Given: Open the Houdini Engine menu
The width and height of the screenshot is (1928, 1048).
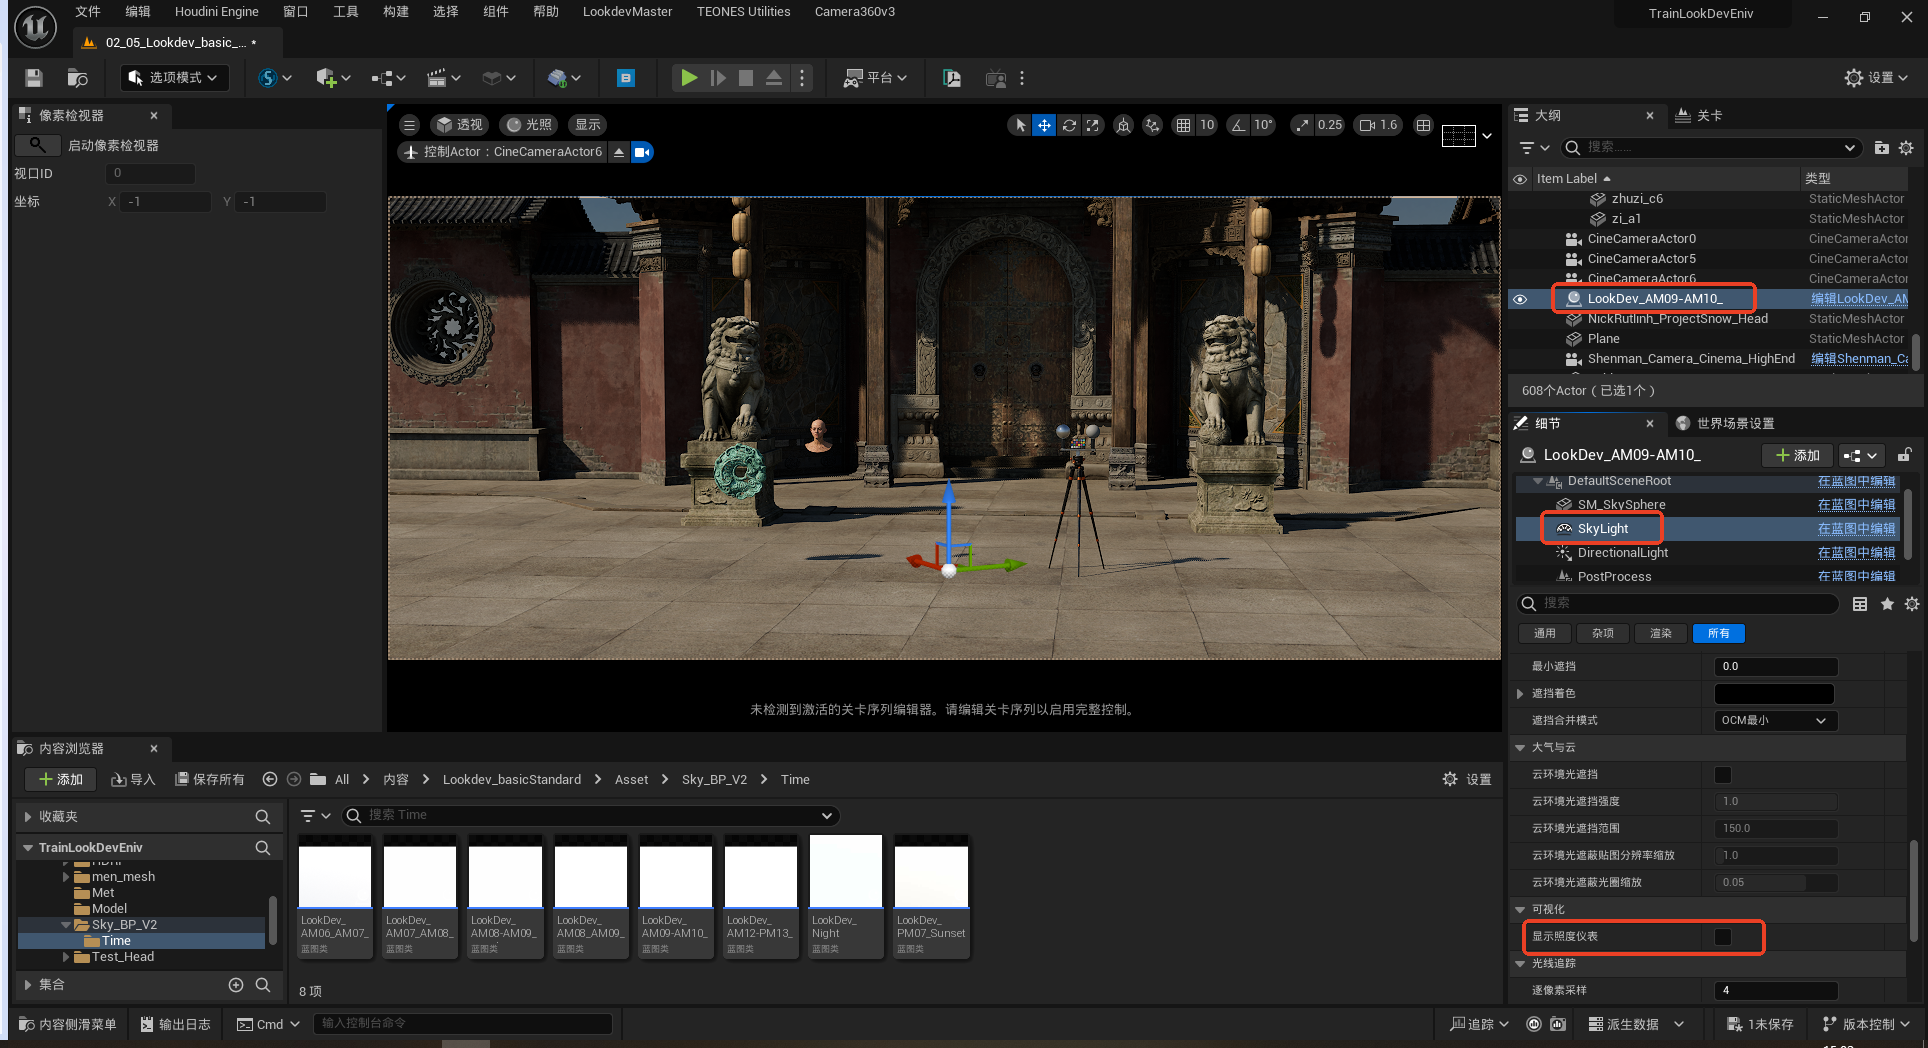Looking at the screenshot, I should 216,12.
